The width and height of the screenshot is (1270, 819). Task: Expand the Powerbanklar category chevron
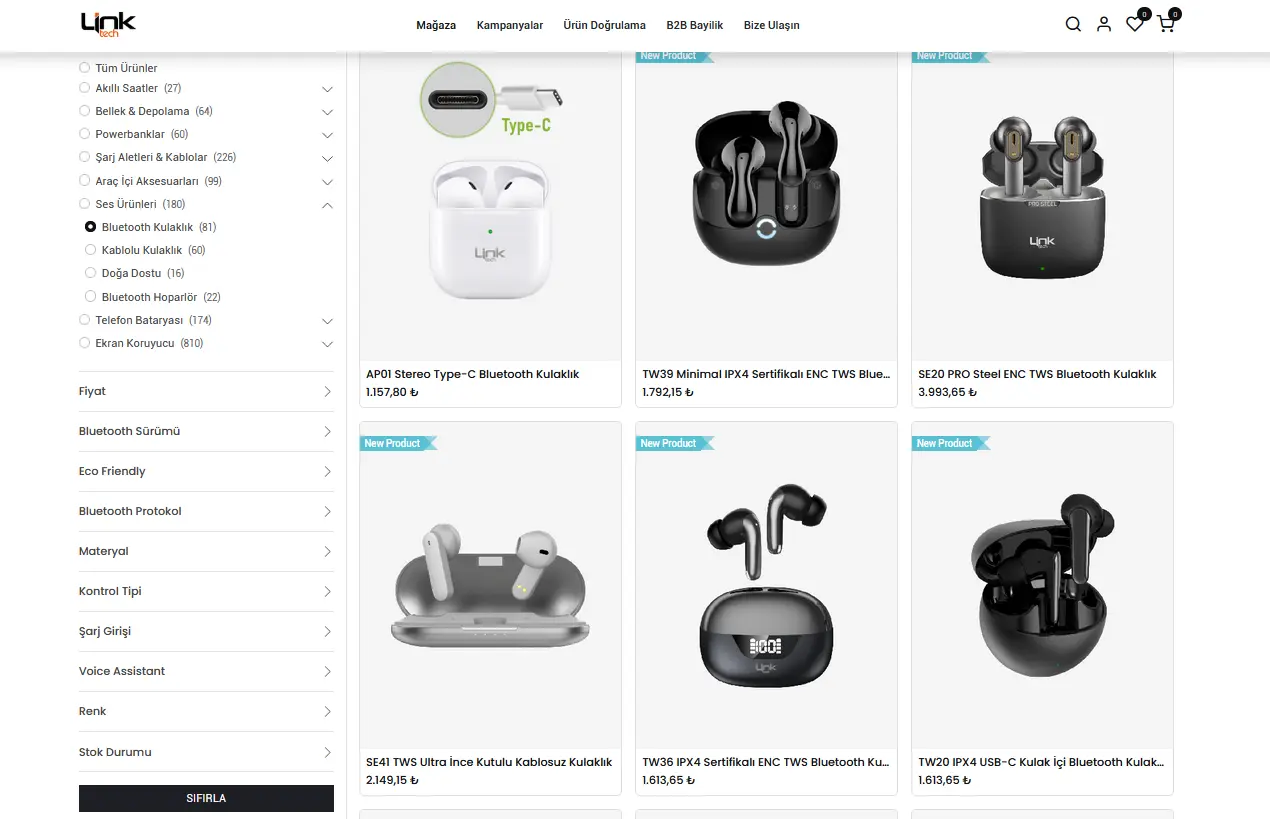(x=327, y=135)
